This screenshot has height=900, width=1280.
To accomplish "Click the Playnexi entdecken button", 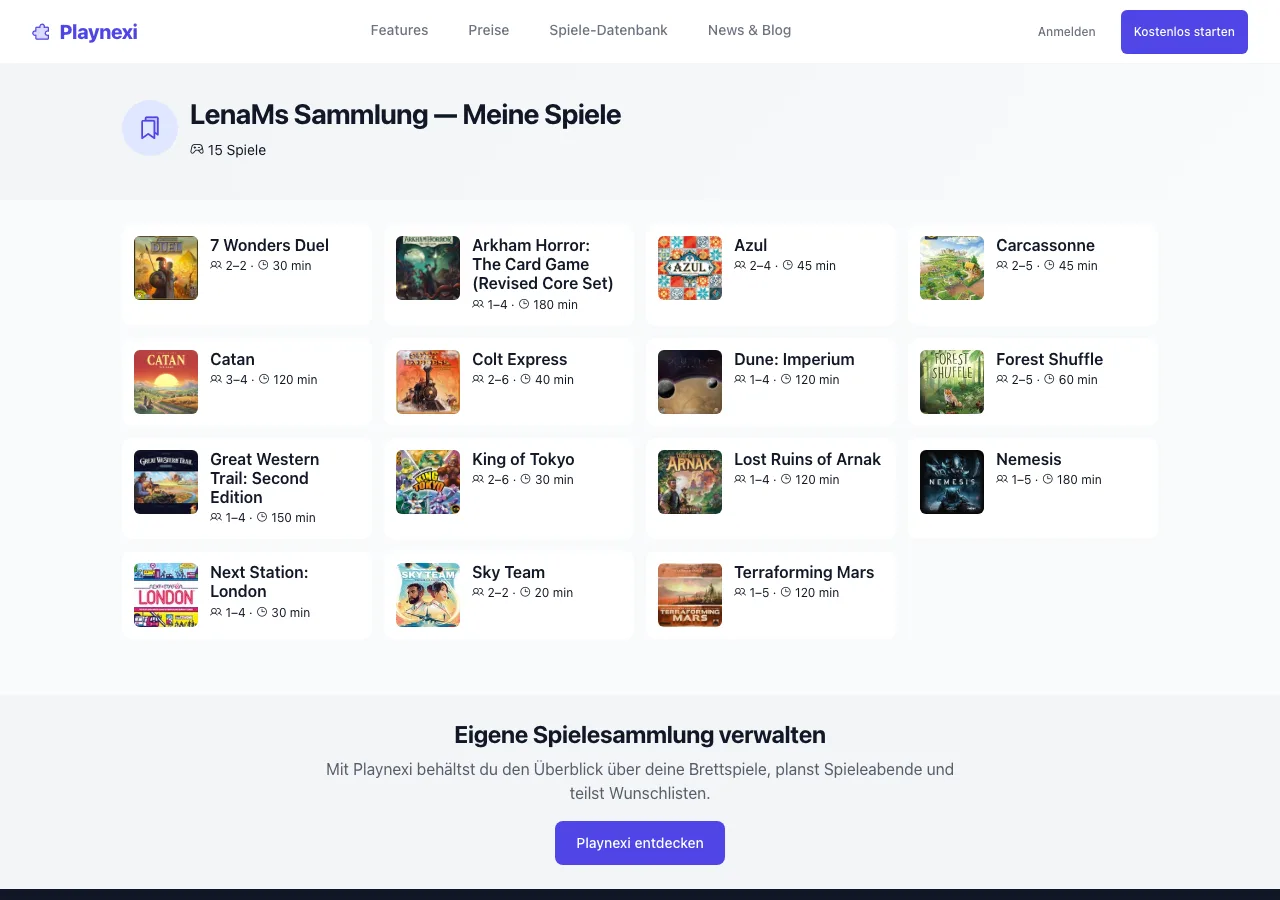I will (640, 843).
